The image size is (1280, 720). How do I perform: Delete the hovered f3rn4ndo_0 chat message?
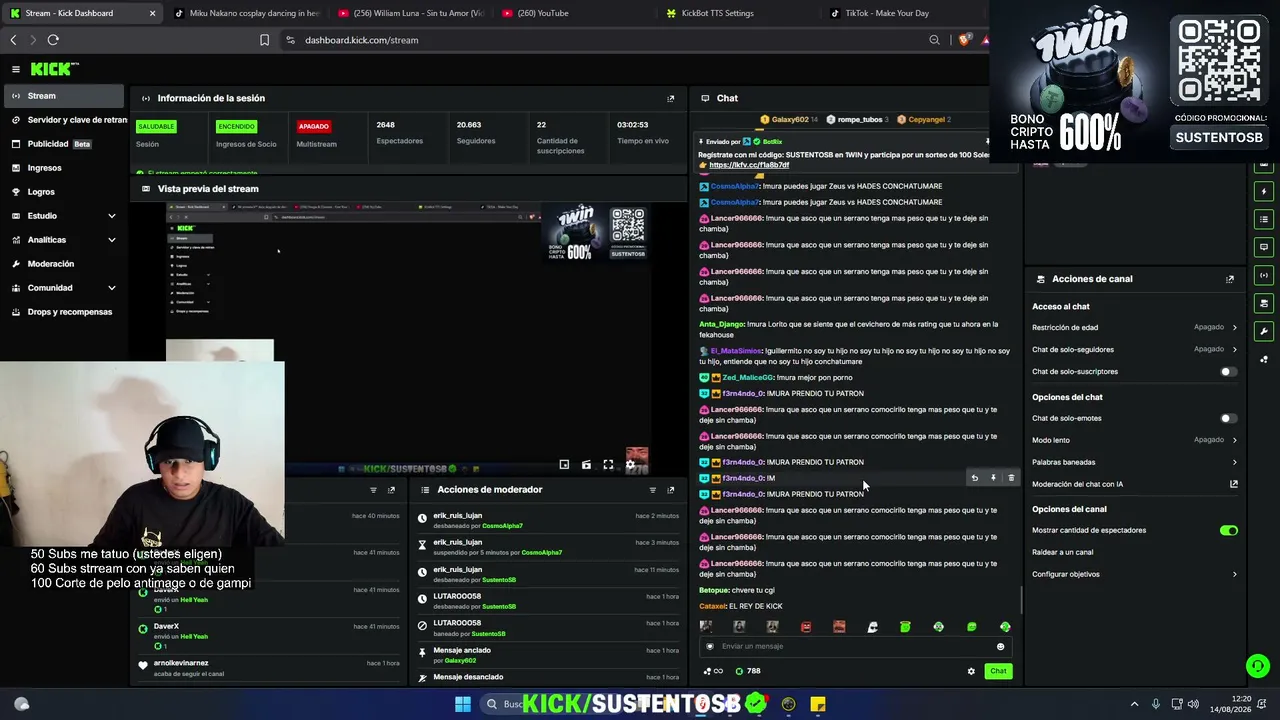[1011, 478]
